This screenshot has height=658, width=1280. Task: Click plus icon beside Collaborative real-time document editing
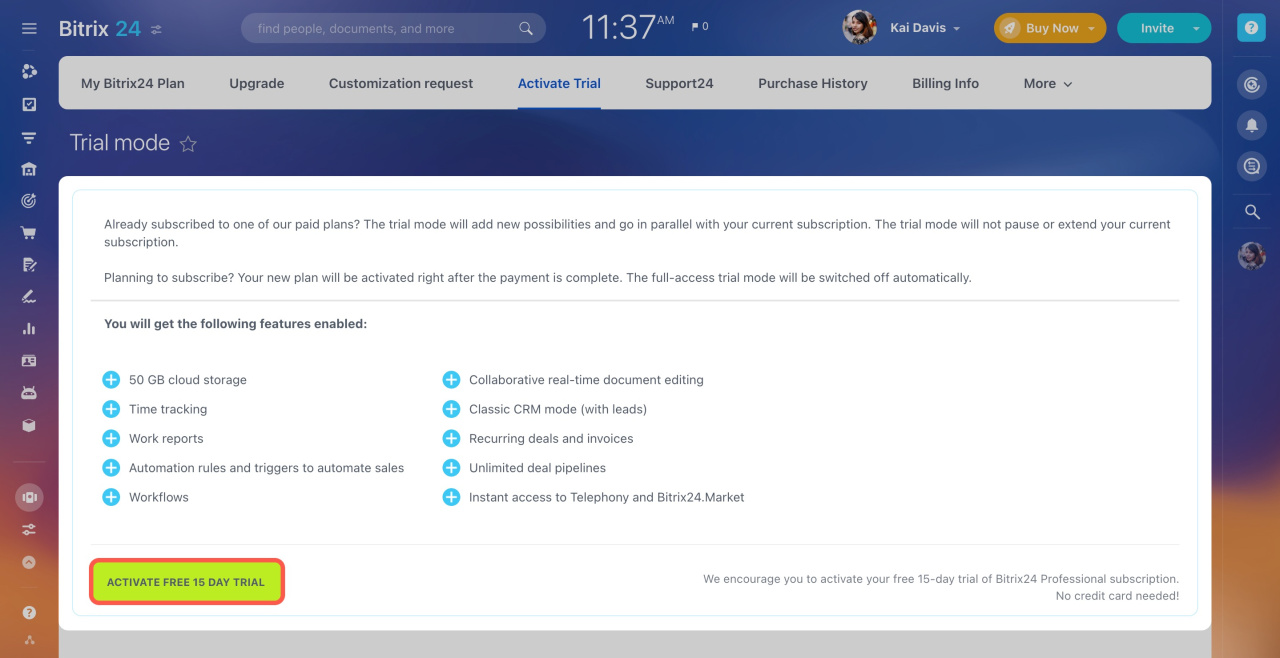tap(451, 380)
